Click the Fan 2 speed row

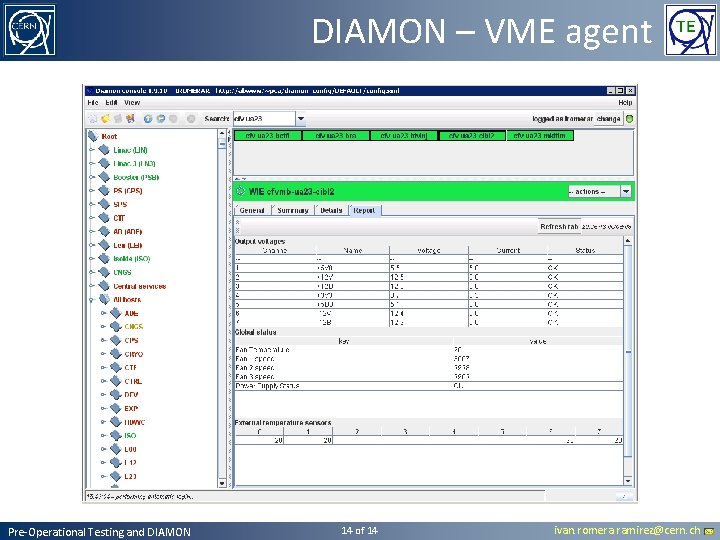pyautogui.click(x=428, y=367)
